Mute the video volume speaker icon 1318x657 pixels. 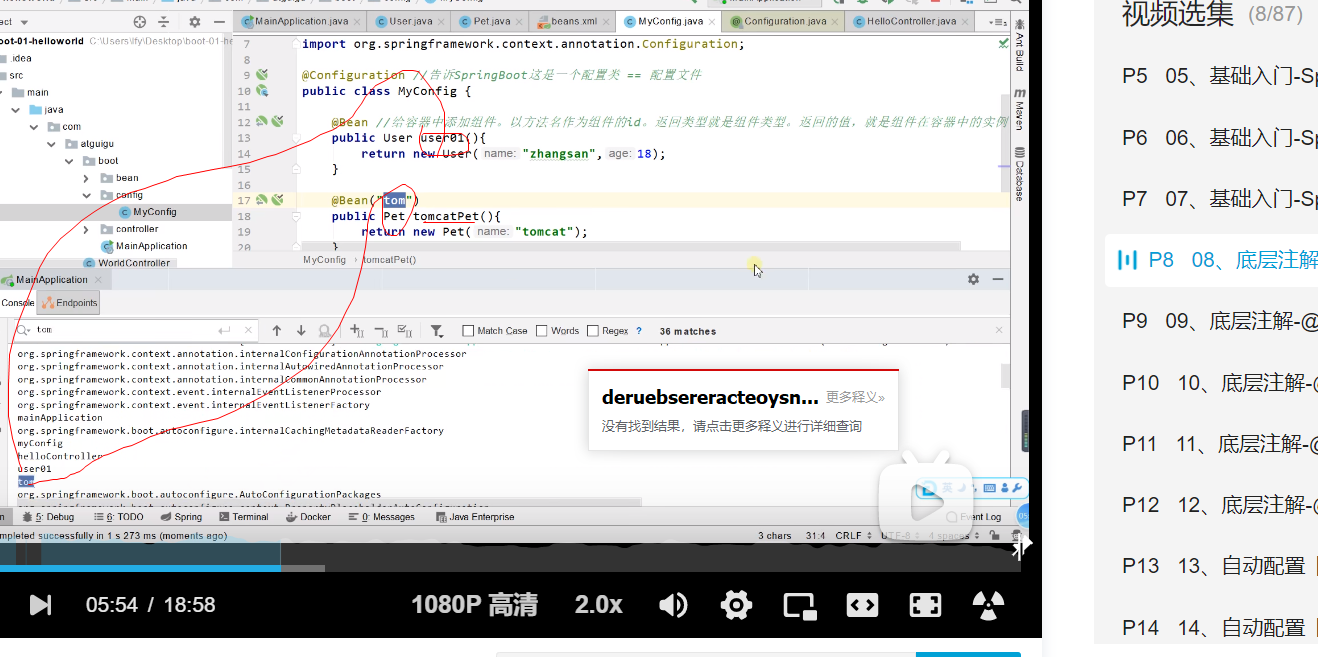pyautogui.click(x=673, y=604)
